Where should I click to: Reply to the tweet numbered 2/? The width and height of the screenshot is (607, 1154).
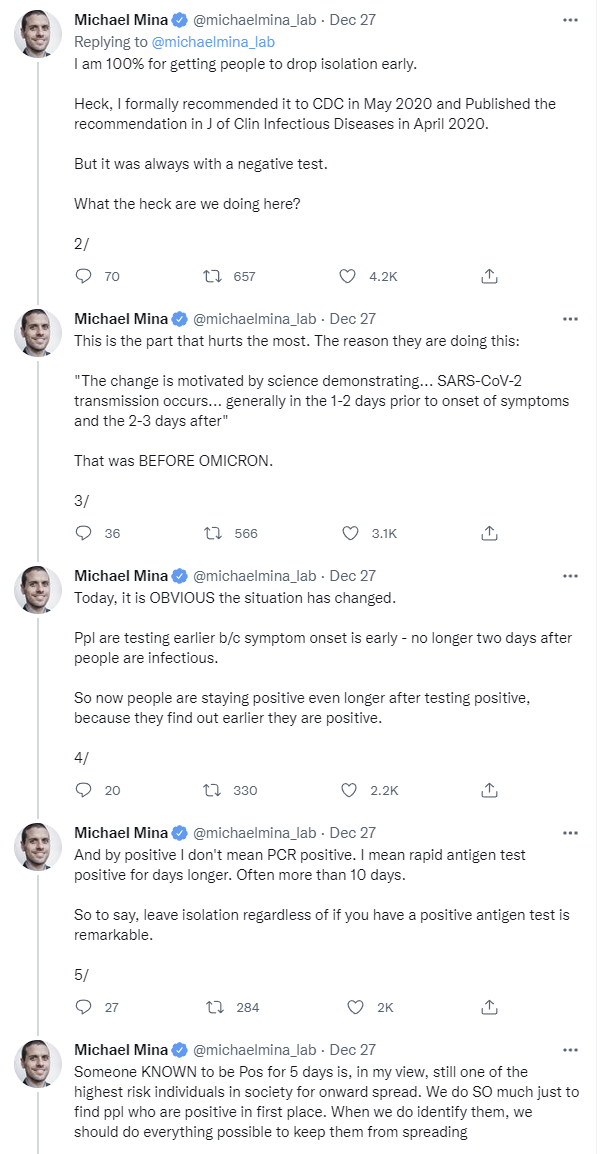[x=84, y=276]
